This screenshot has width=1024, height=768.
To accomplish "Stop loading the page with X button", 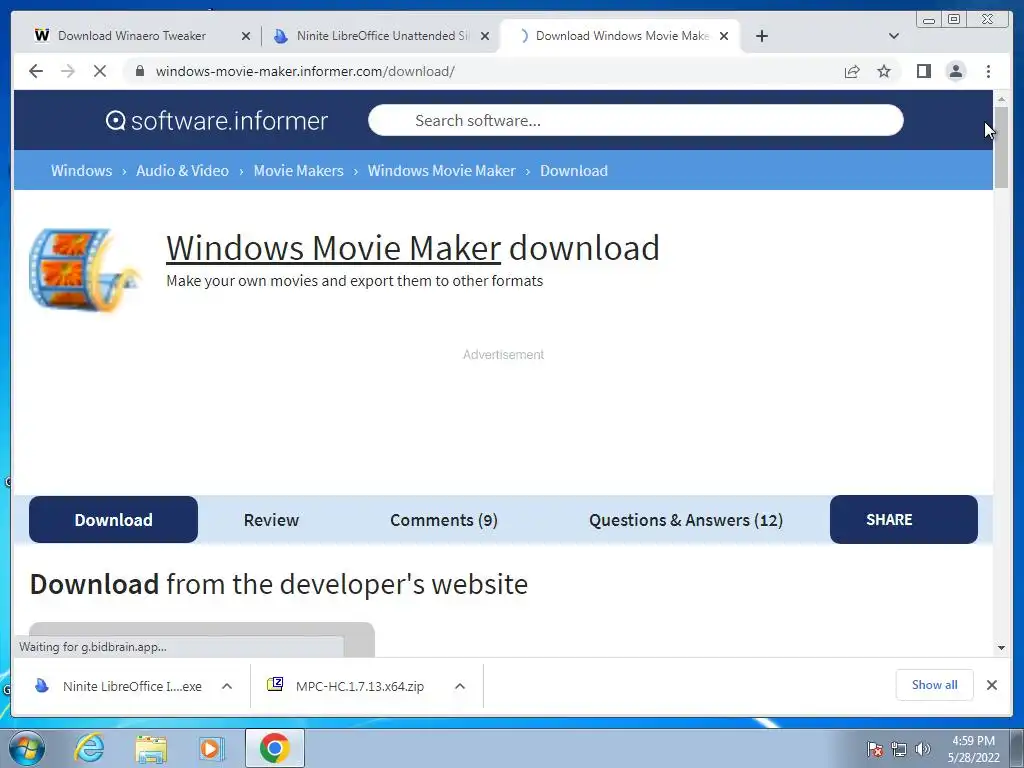I will (100, 71).
